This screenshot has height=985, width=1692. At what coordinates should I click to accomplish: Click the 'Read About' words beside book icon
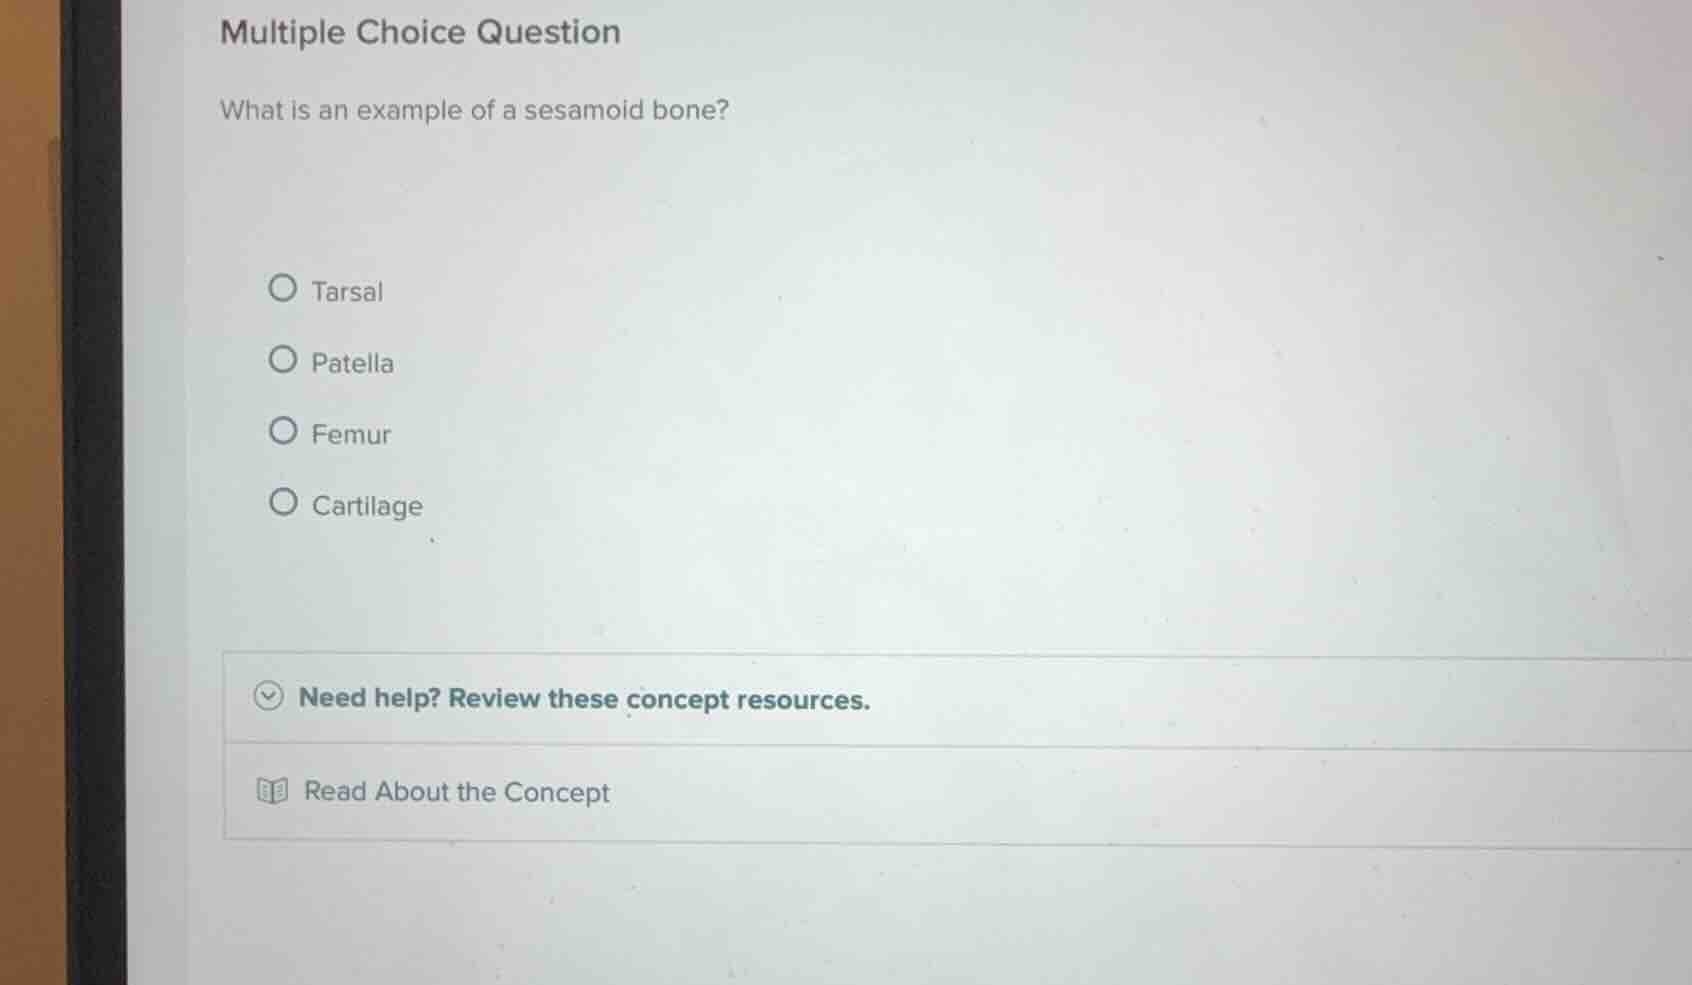(377, 791)
